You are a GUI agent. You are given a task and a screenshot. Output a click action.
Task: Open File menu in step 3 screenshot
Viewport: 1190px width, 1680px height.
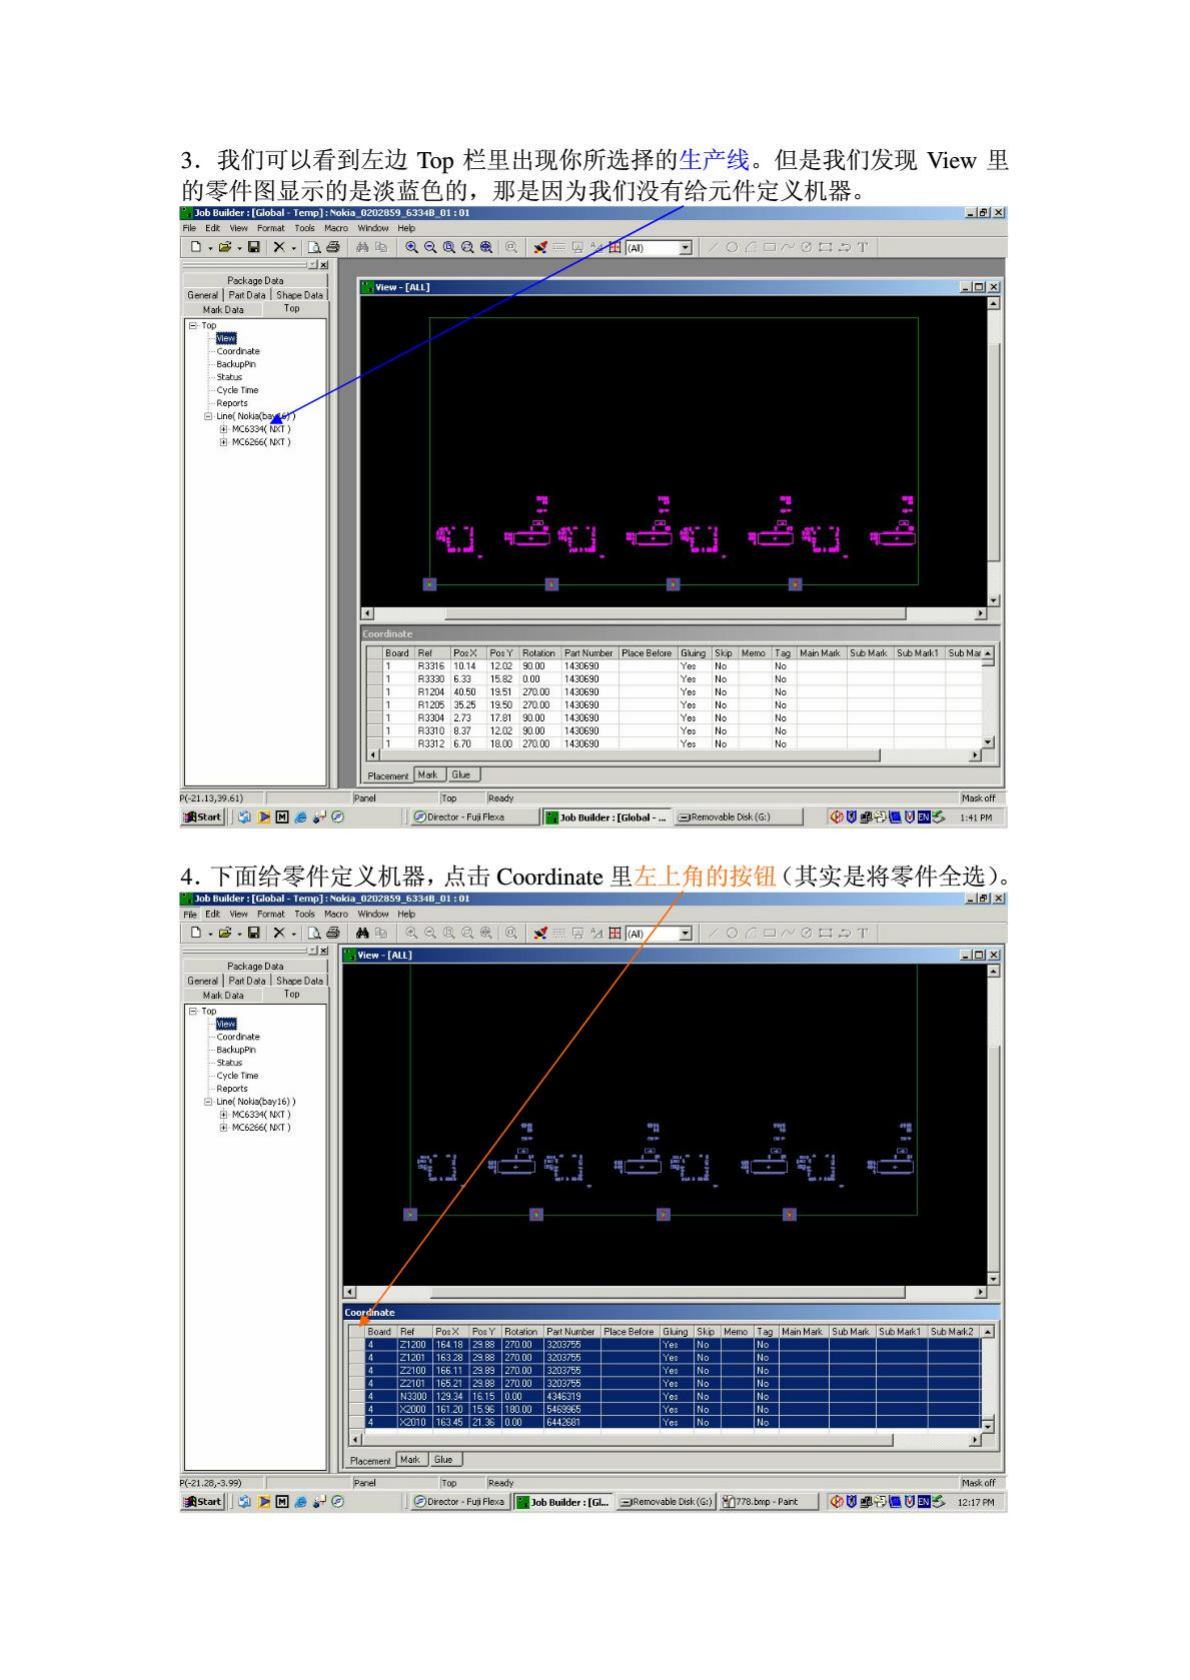point(189,228)
